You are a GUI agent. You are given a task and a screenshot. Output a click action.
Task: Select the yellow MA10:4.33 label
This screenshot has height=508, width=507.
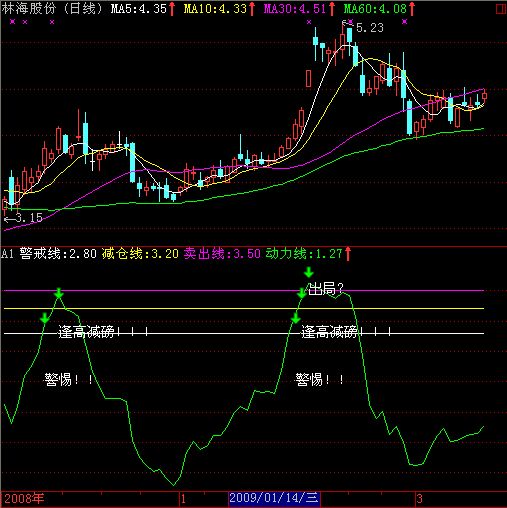[215, 9]
